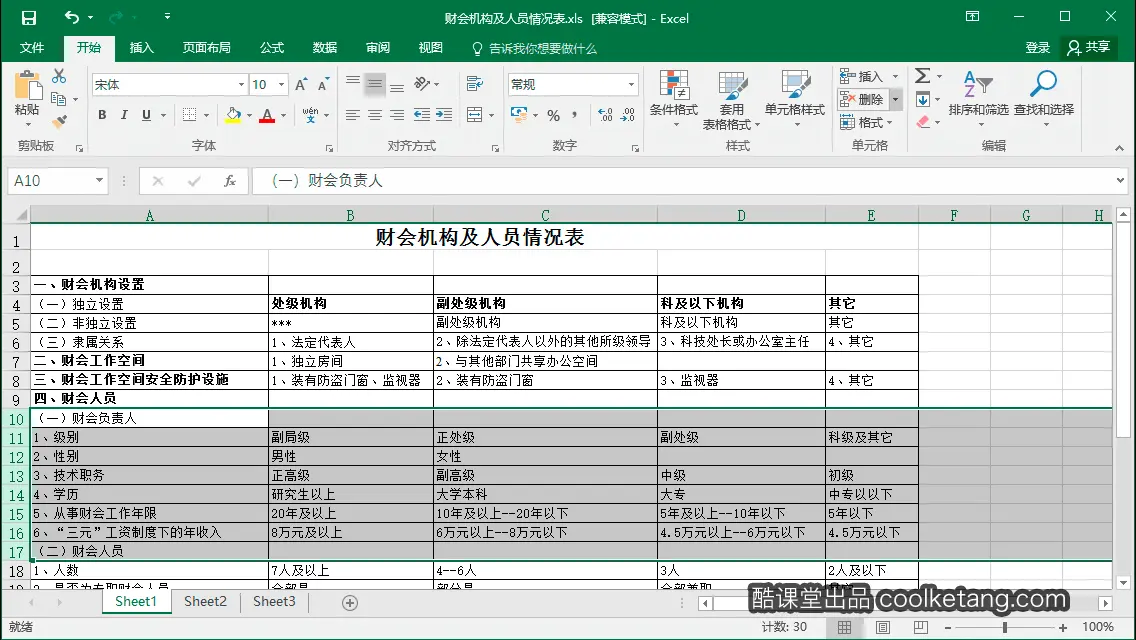Open the Insert (插入) cells dropdown arrow
Image resolution: width=1136 pixels, height=640 pixels.
tap(895, 76)
